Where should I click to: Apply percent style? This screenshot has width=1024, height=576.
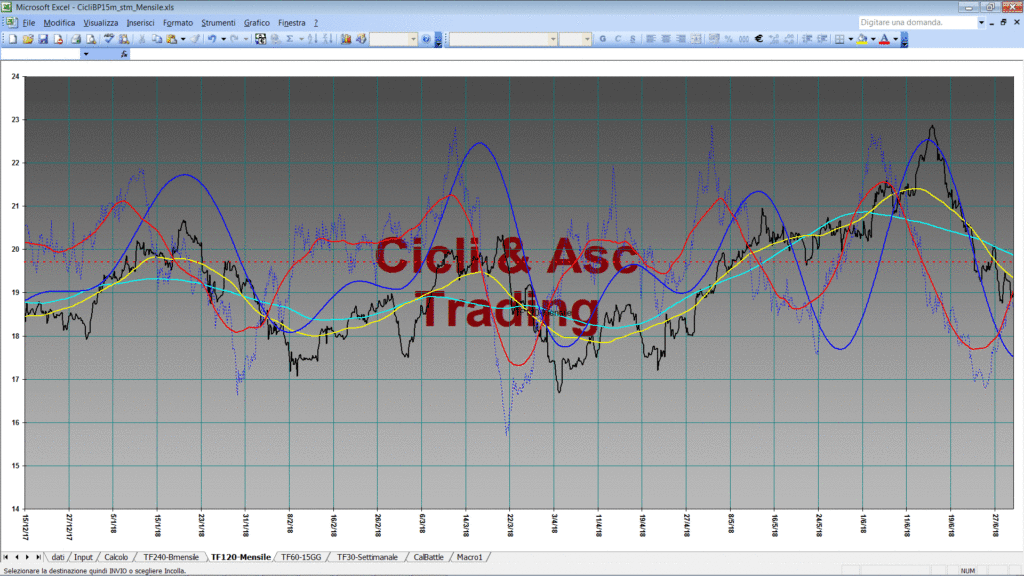tap(729, 39)
